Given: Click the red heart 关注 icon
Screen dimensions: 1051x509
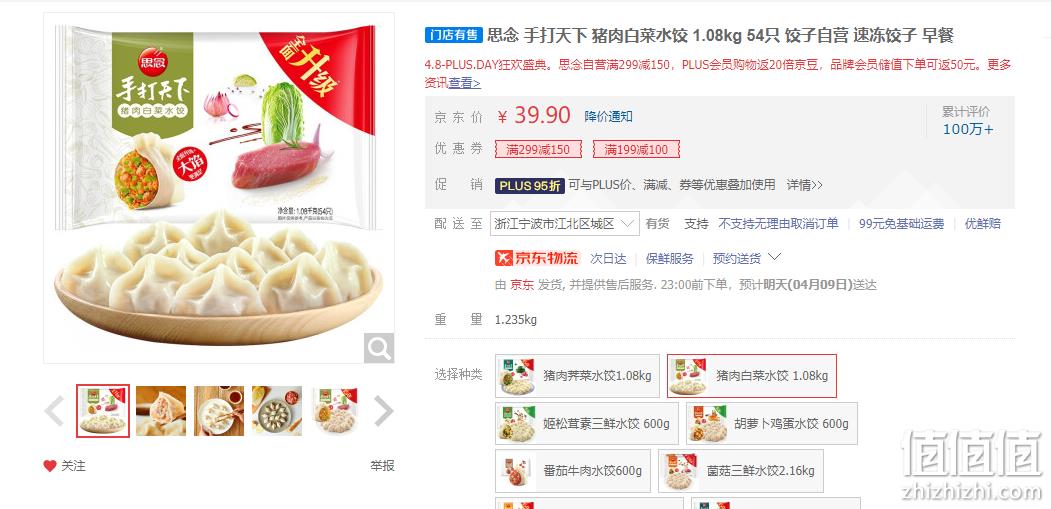Looking at the screenshot, I should point(50,465).
